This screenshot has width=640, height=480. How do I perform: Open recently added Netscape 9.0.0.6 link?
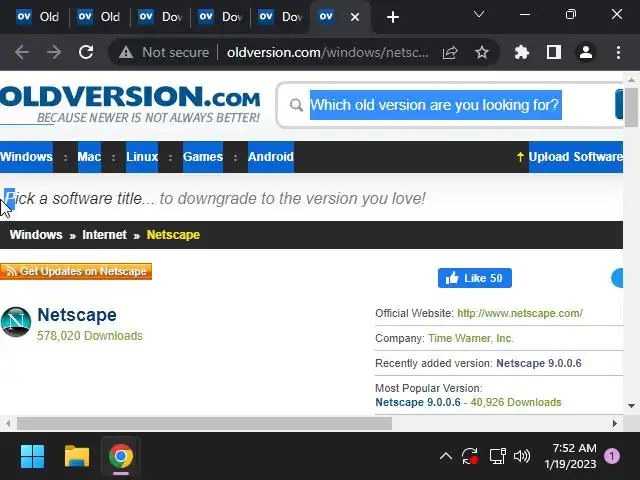539,363
